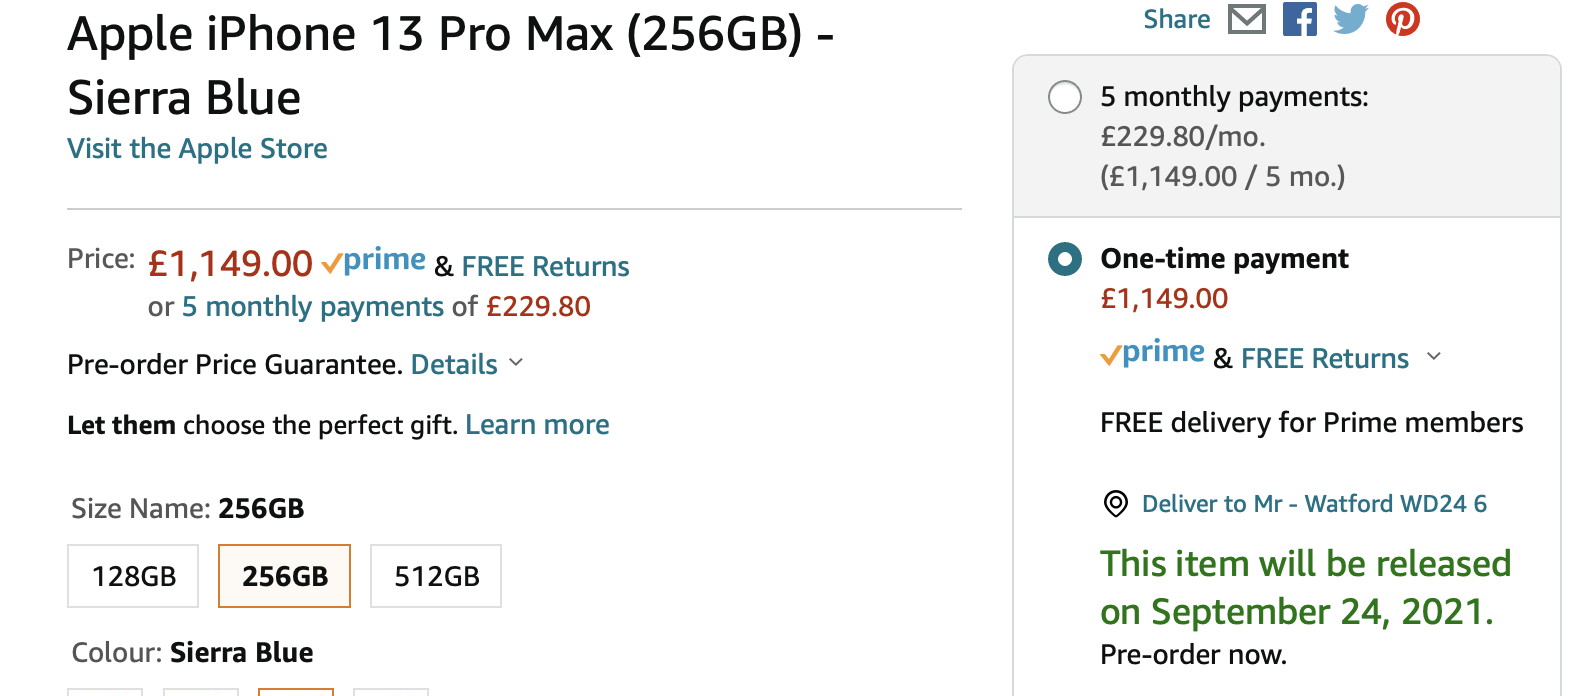1570x696 pixels.
Task: Pin this product on Pinterest
Action: 1402,19
